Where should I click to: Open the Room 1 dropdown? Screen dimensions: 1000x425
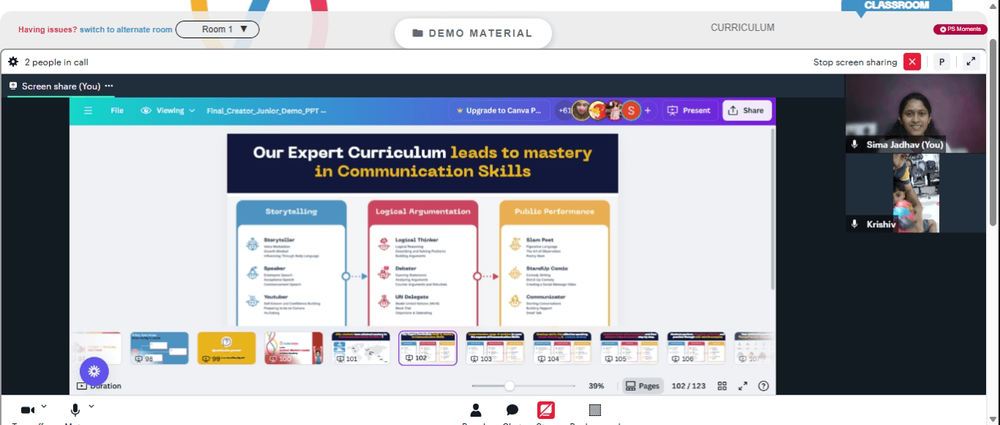point(217,29)
